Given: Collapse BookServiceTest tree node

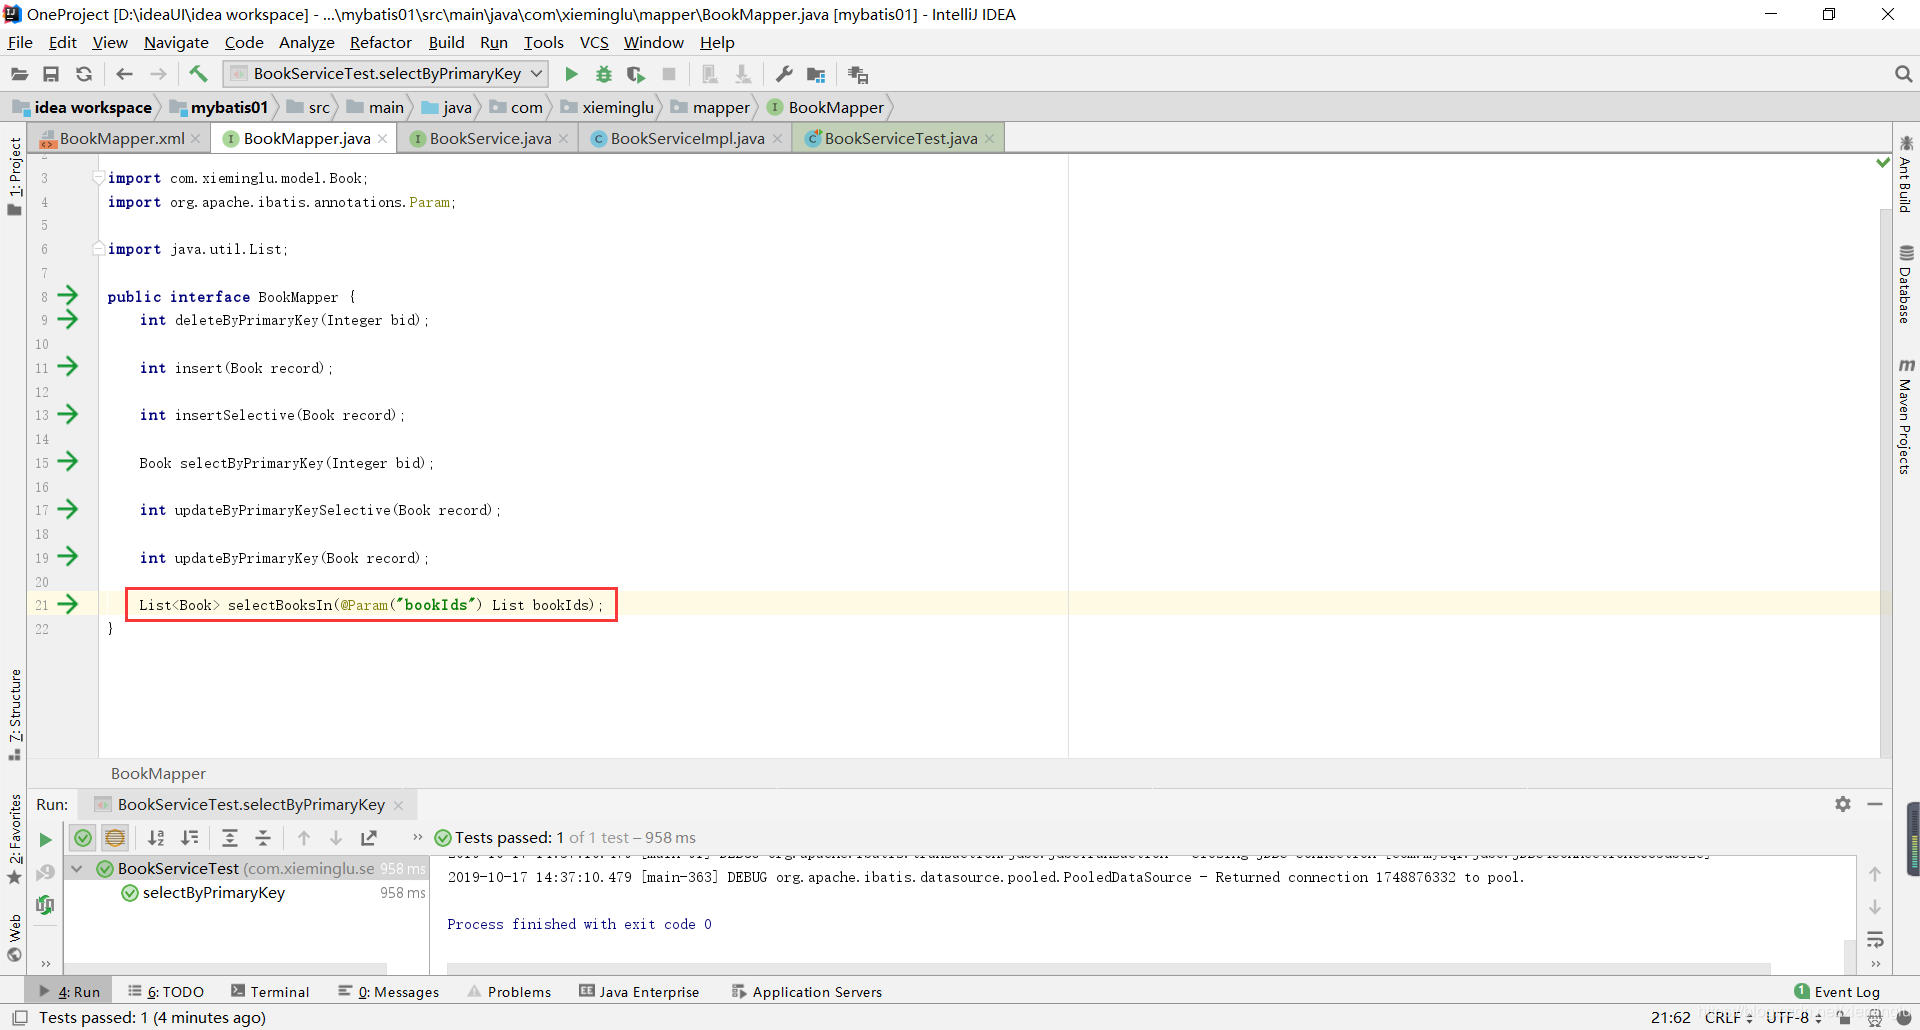Looking at the screenshot, I should tap(77, 869).
